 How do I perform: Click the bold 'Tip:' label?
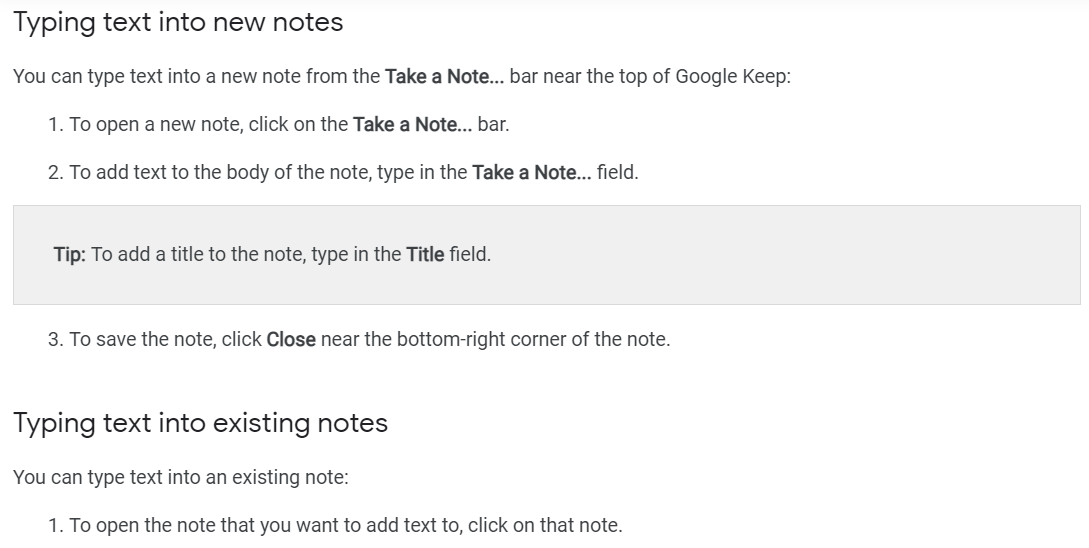coord(69,254)
